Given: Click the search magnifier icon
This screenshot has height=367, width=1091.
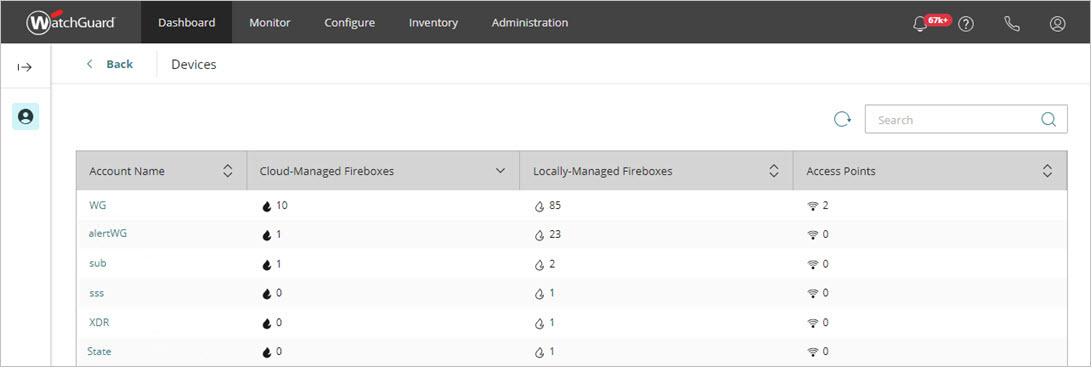Looking at the screenshot, I should (x=1049, y=119).
